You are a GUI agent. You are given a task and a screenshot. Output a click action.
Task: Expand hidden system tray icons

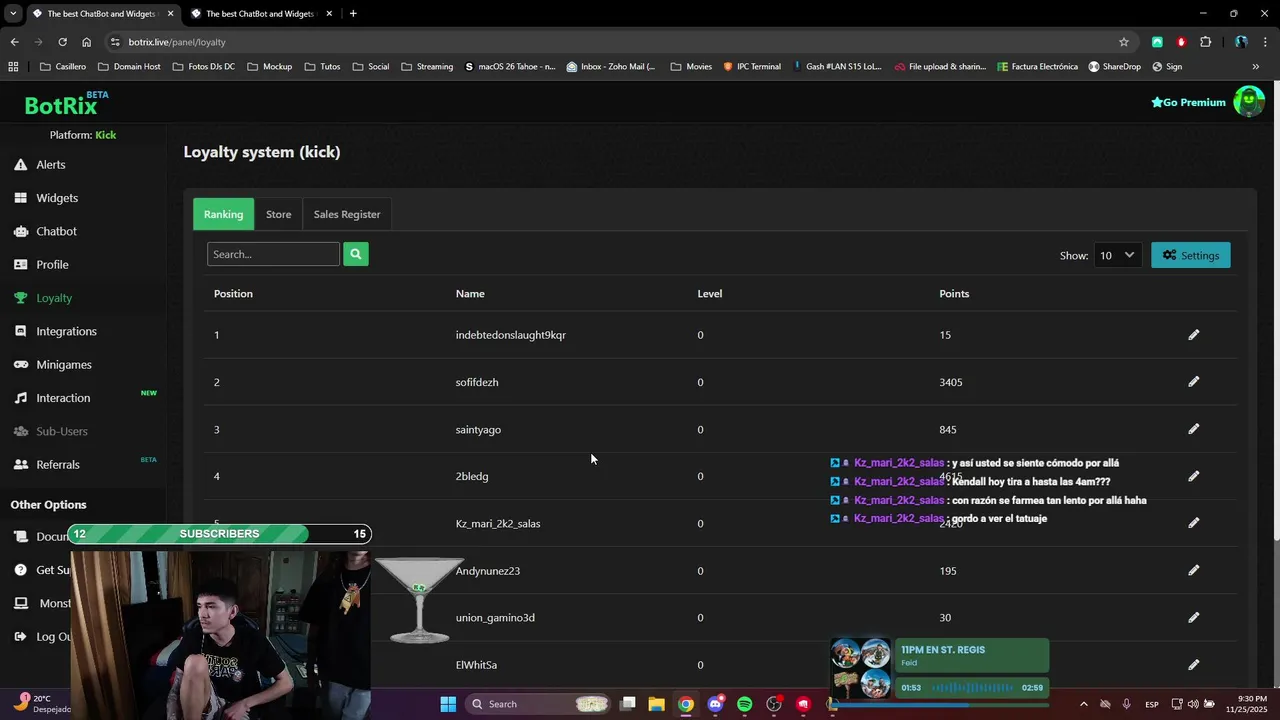click(1083, 704)
